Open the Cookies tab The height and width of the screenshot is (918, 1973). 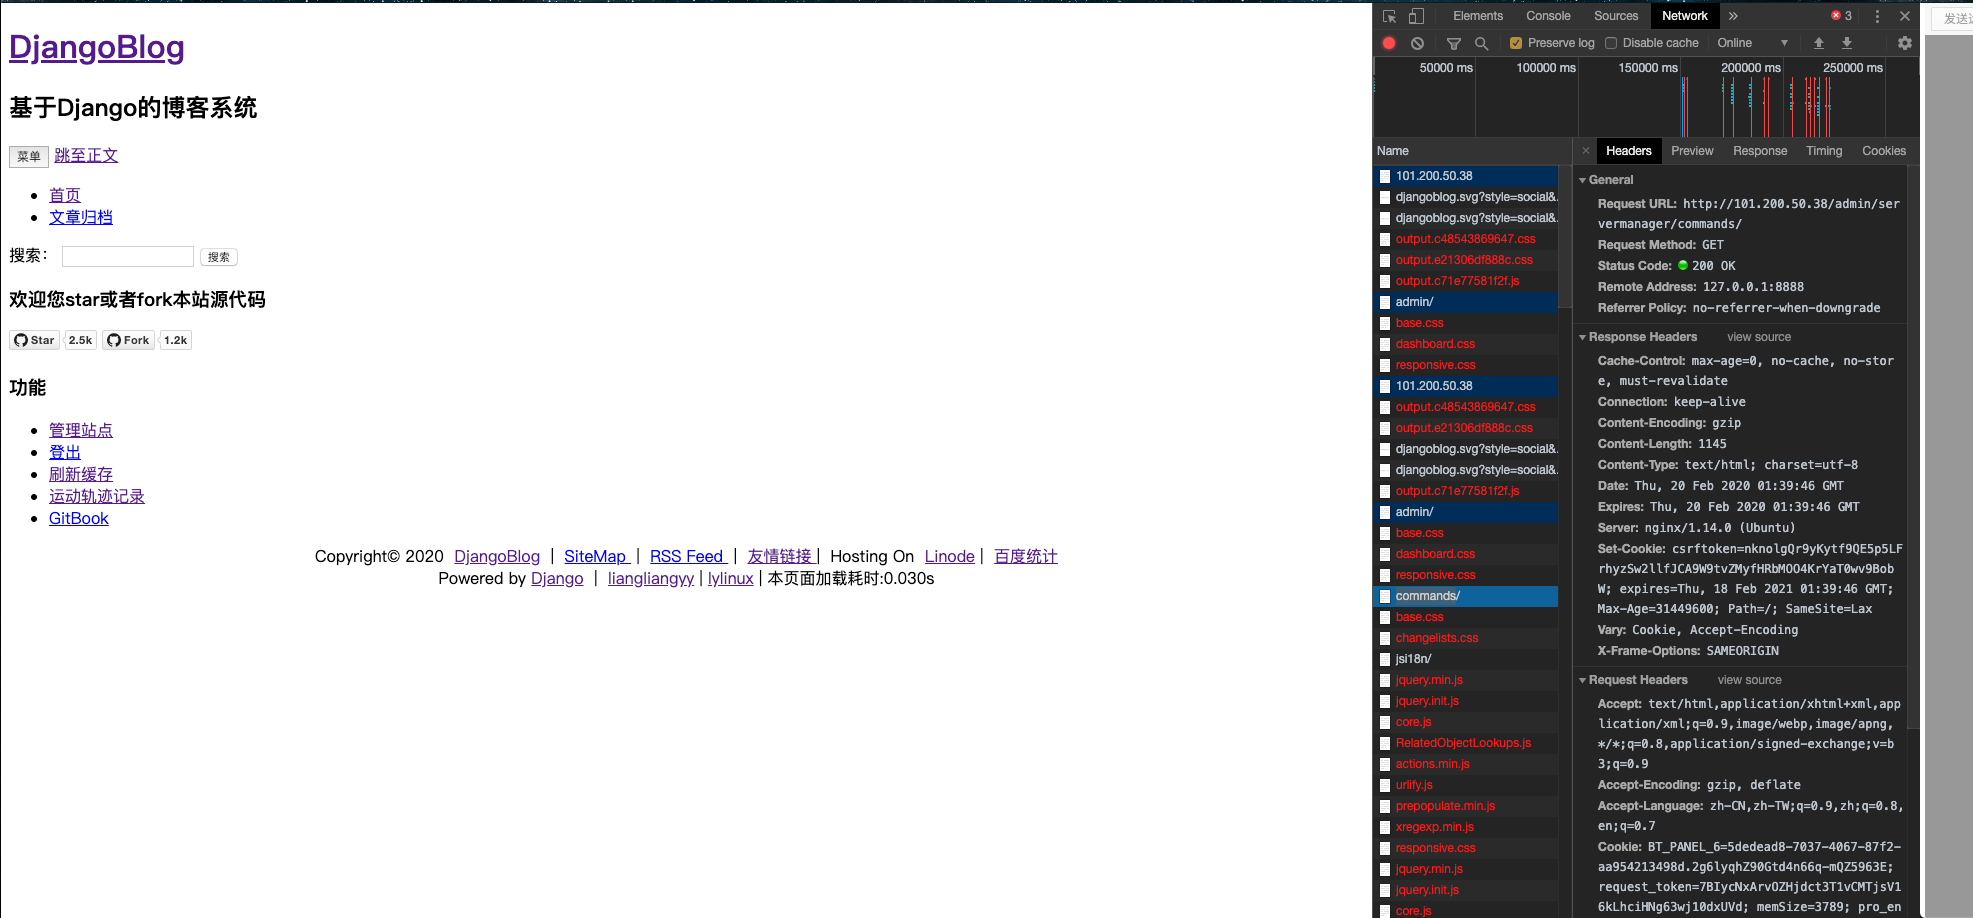coord(1884,151)
